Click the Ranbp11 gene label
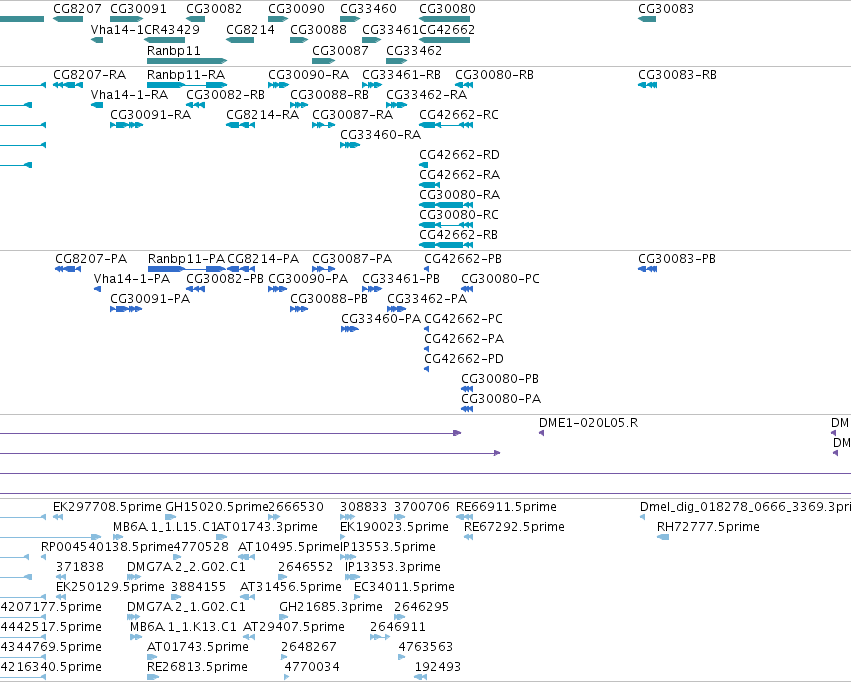This screenshot has width=851, height=682. (x=174, y=51)
